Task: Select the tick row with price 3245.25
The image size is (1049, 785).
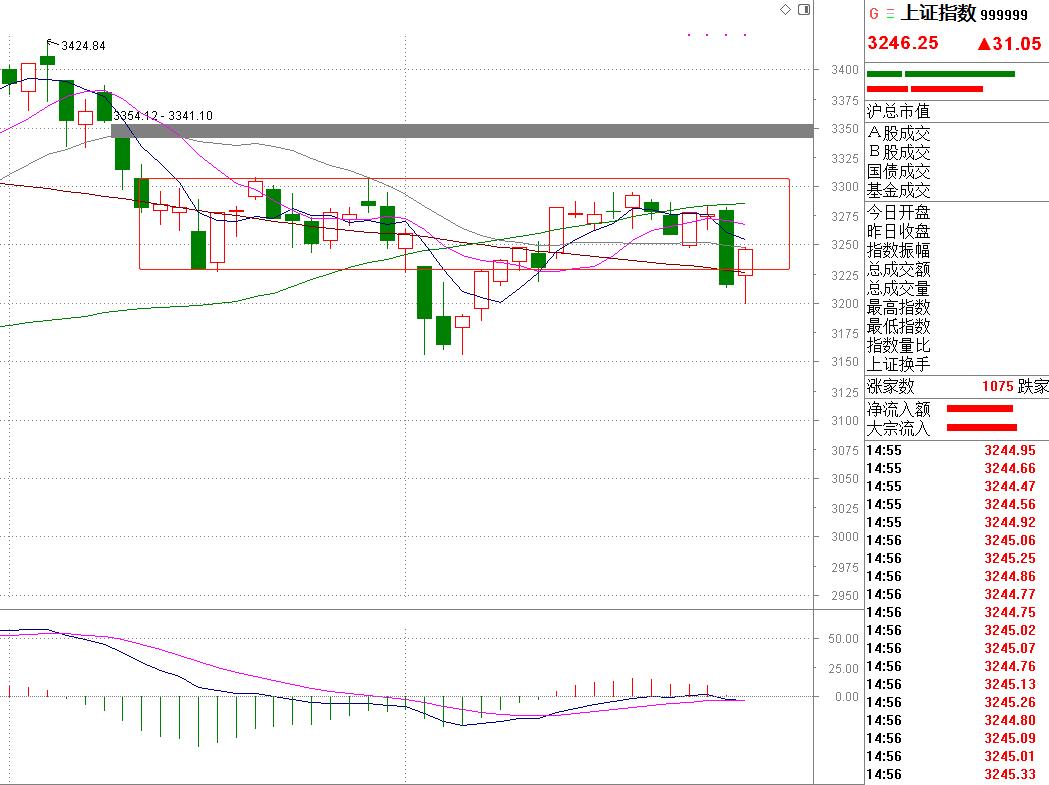Action: pyautogui.click(x=957, y=558)
